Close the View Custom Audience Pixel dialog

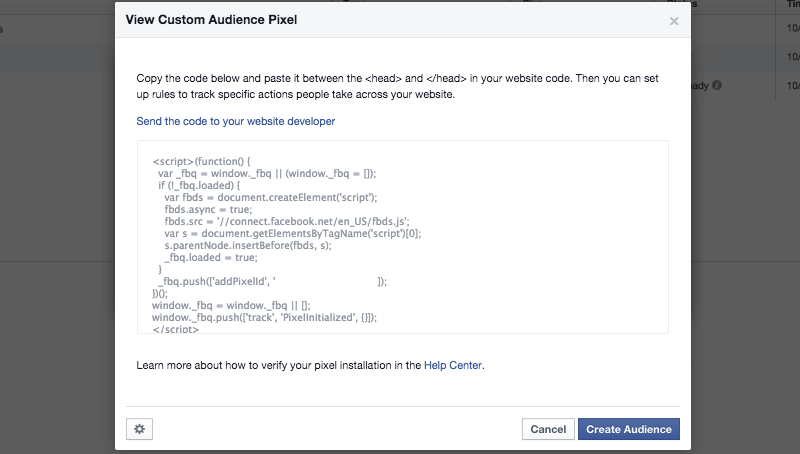coord(674,20)
